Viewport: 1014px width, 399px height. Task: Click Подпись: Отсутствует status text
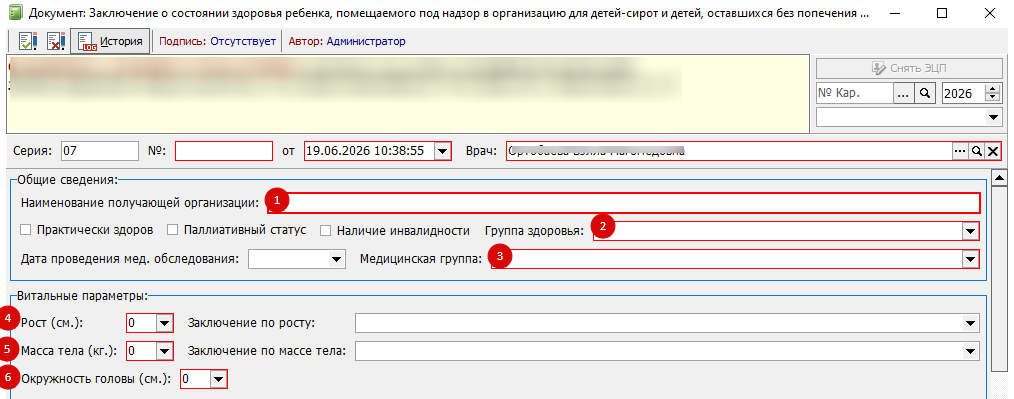[217, 41]
